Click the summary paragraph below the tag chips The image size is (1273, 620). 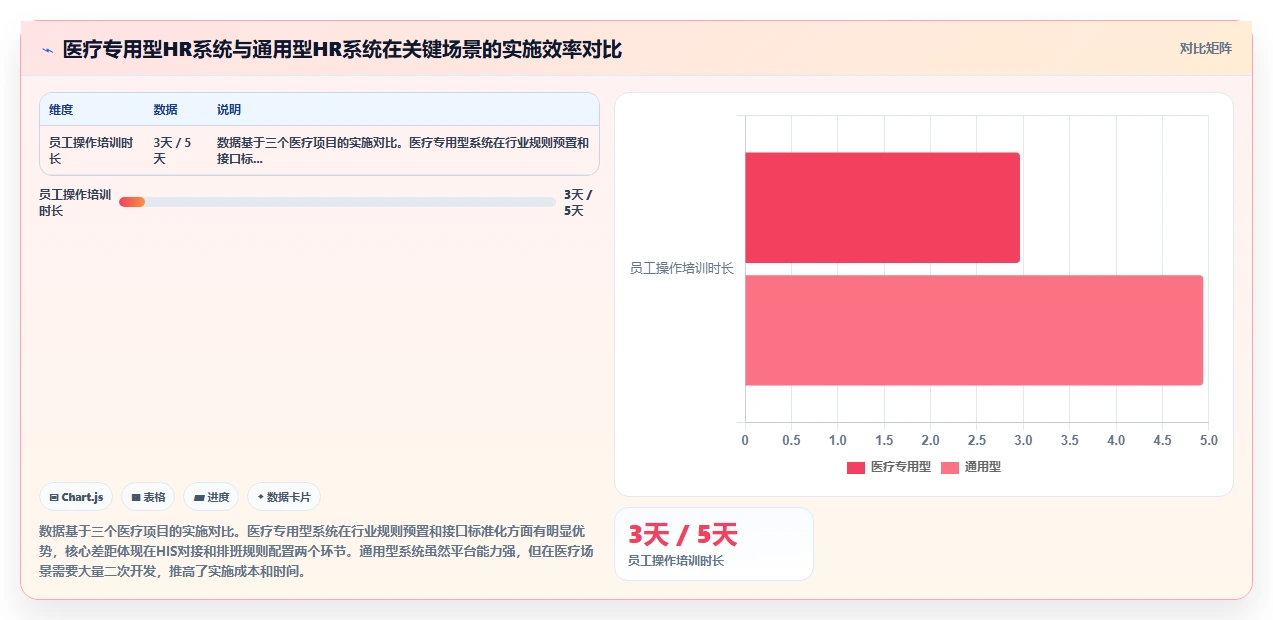[x=315, y=551]
